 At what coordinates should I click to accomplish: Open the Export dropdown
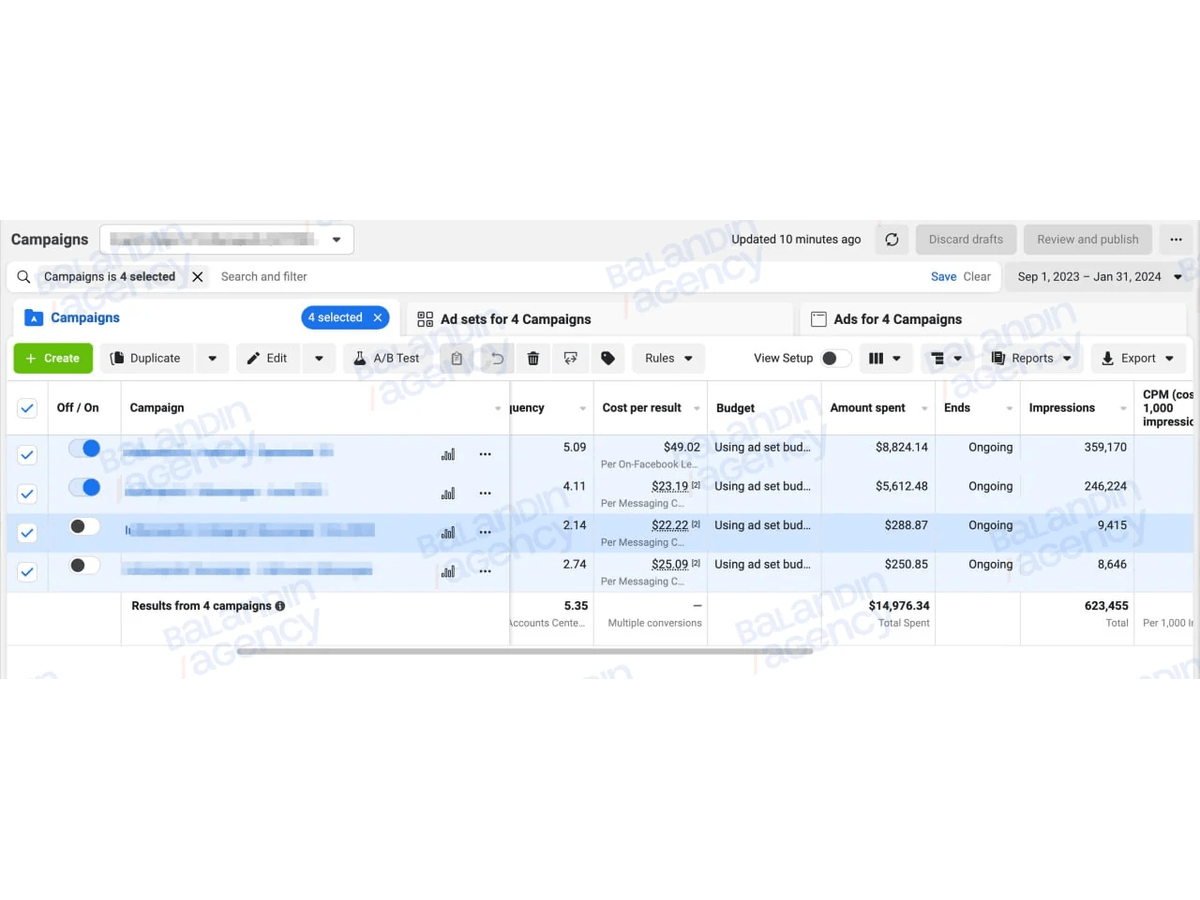[1138, 358]
